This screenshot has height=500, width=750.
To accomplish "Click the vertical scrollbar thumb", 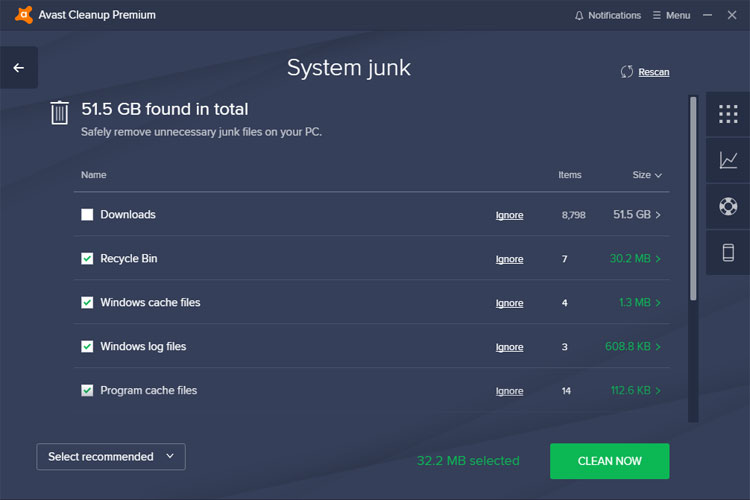I will [x=693, y=199].
